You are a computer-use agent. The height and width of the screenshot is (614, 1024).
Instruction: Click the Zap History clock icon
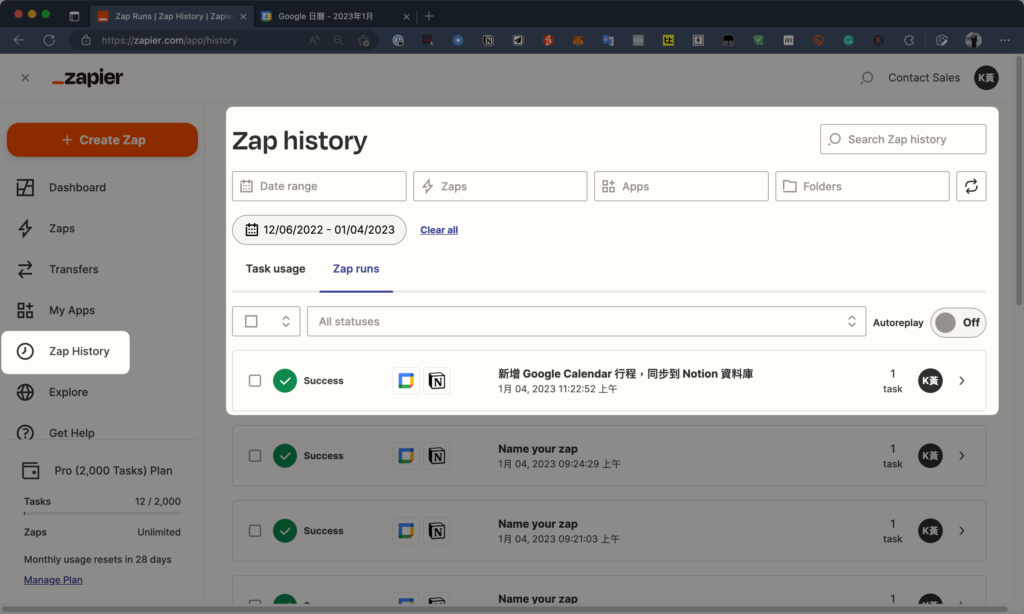(25, 351)
